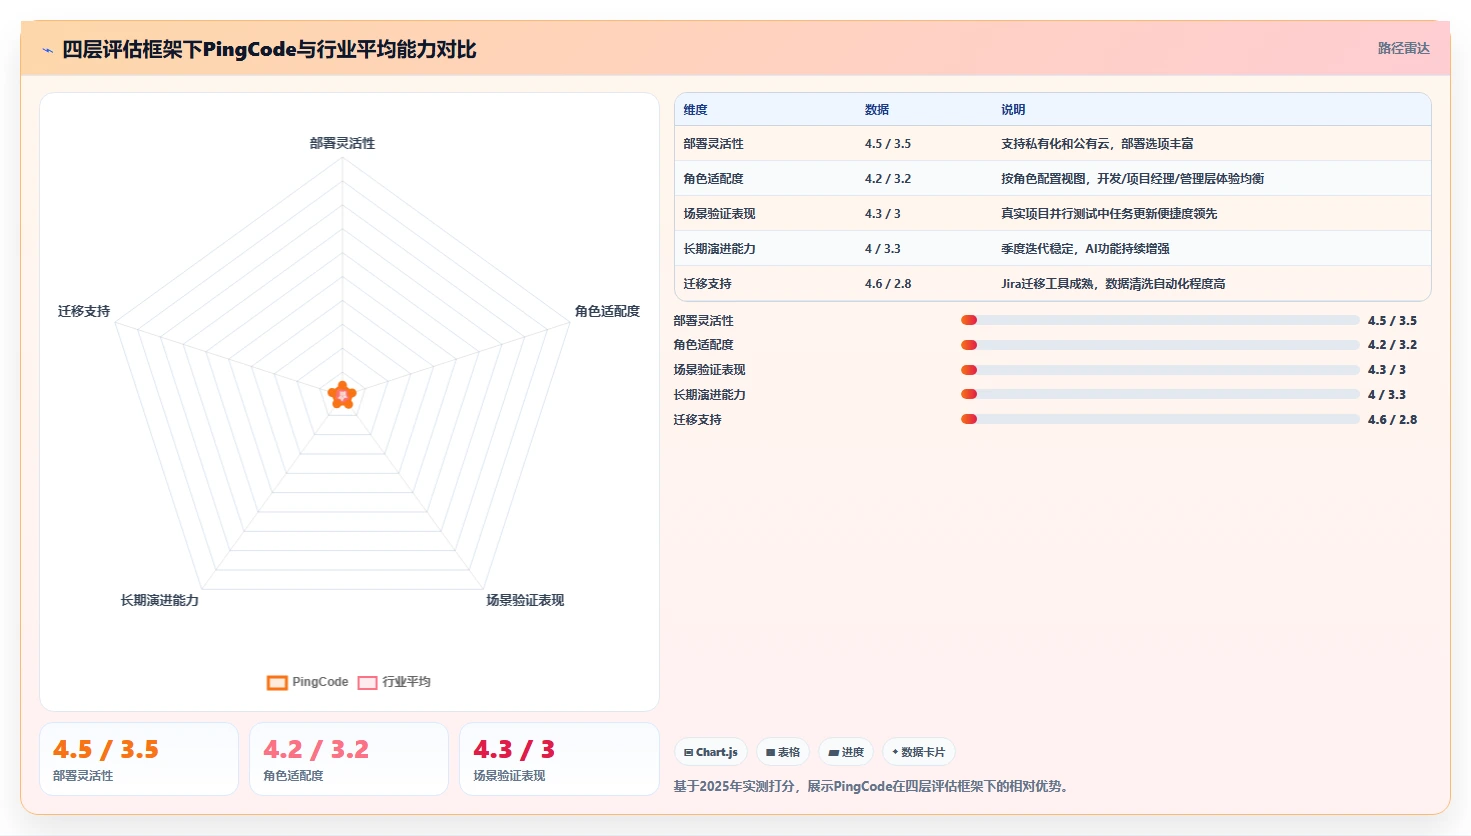Click the 表格 tag chip
Image resolution: width=1471 pixels, height=836 pixels.
click(783, 752)
